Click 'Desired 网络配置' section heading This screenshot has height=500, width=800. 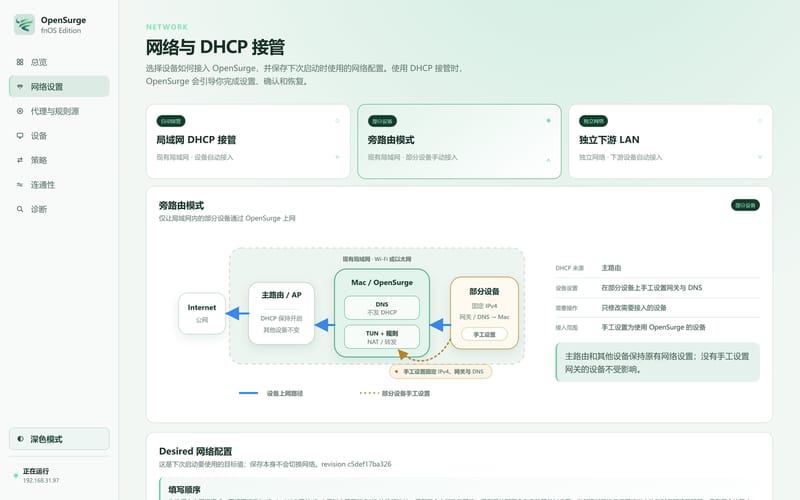(x=195, y=451)
